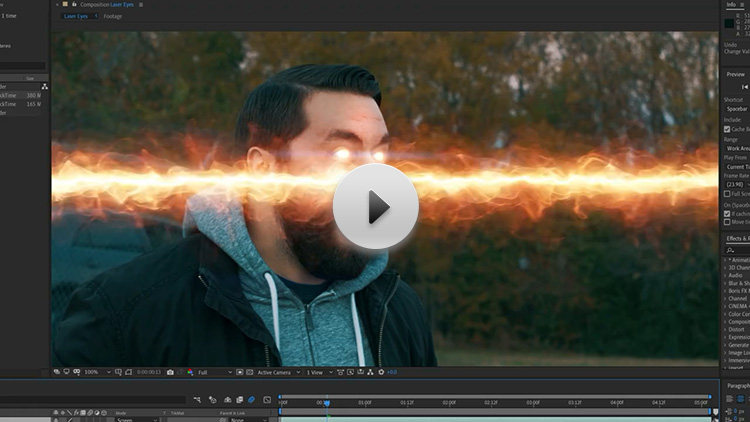Click the Info panel color swatch

(x=729, y=23)
